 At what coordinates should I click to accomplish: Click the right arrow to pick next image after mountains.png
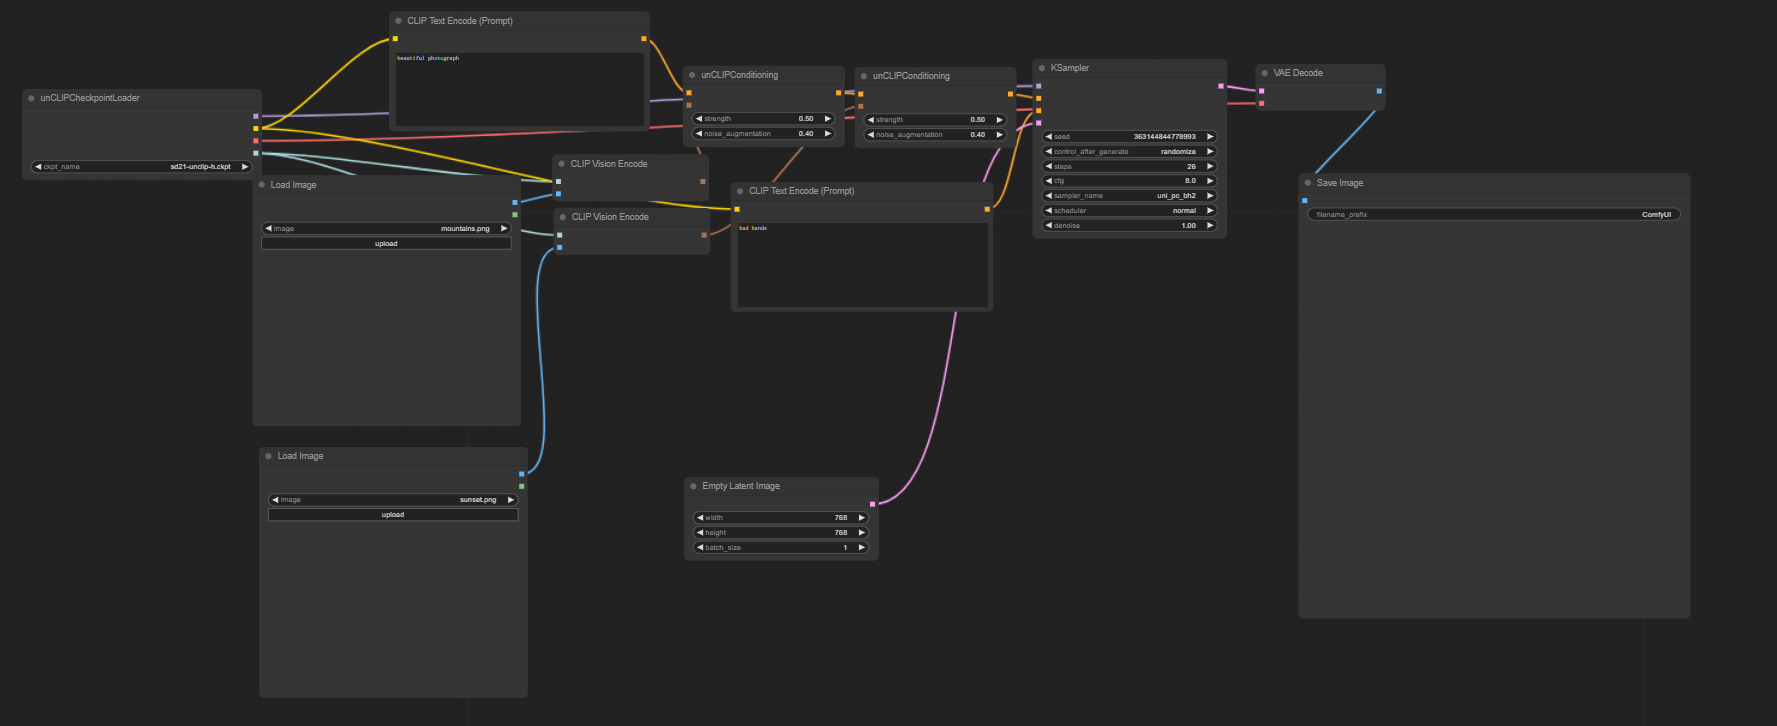pos(504,229)
